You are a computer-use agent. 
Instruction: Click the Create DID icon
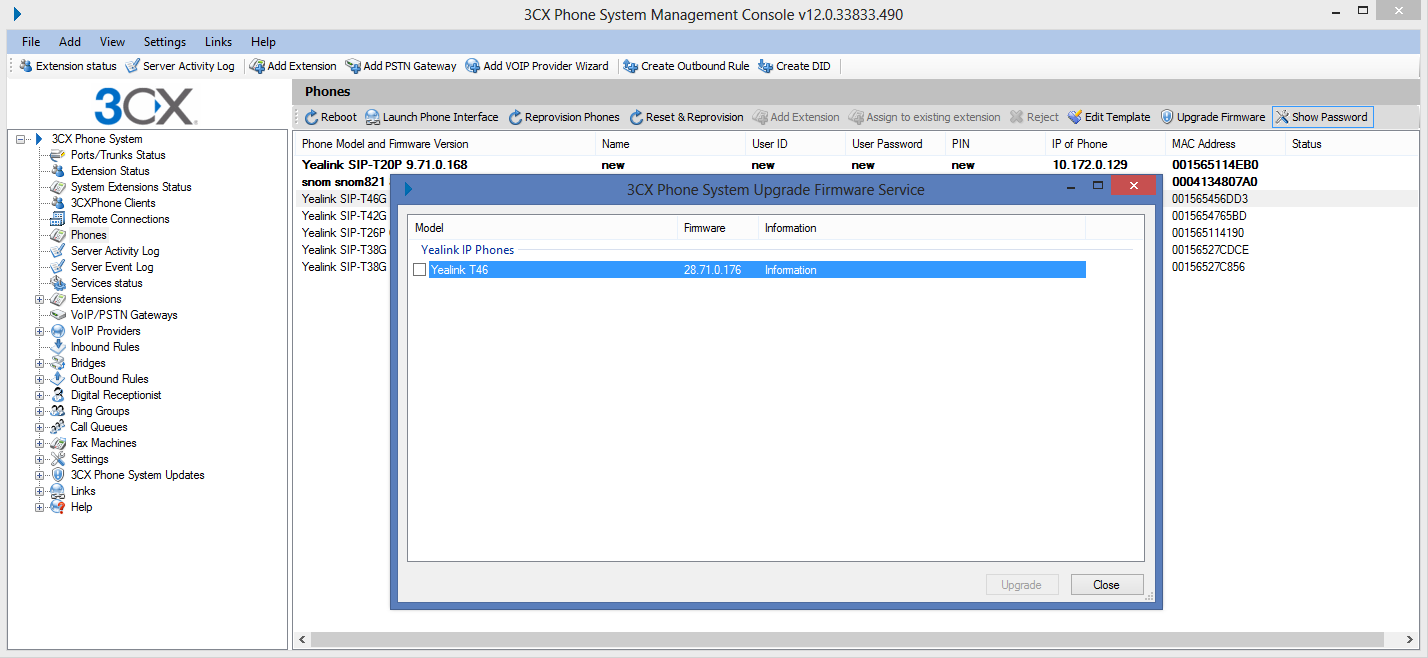(x=766, y=66)
